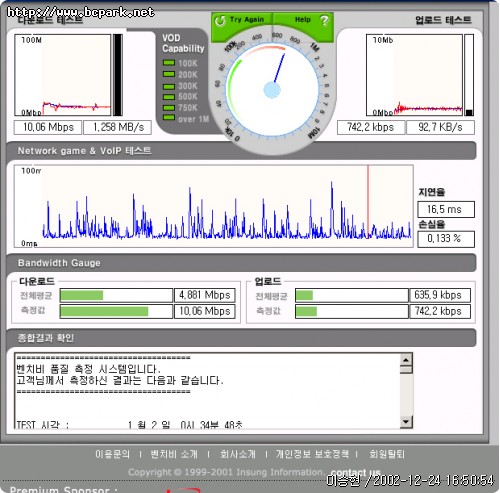Click the Help button label
500x493 pixels.
click(303, 20)
